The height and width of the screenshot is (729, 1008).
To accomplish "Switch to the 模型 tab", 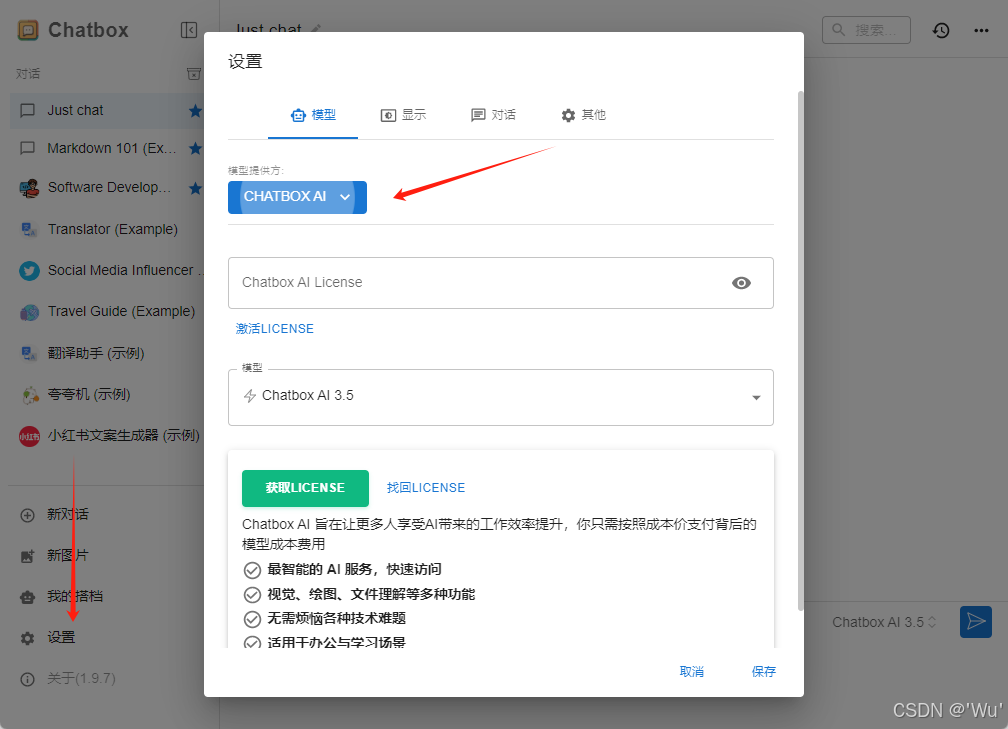I will [x=313, y=115].
